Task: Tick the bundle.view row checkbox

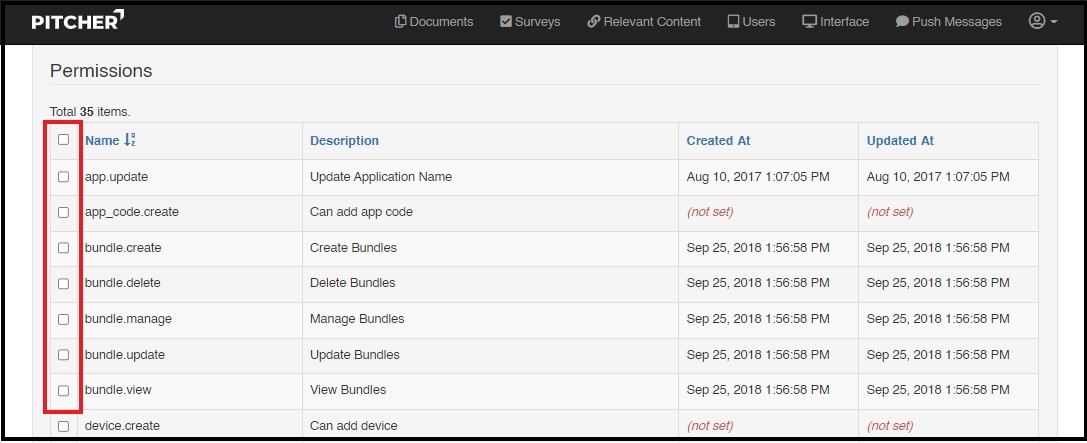Action: (63, 390)
